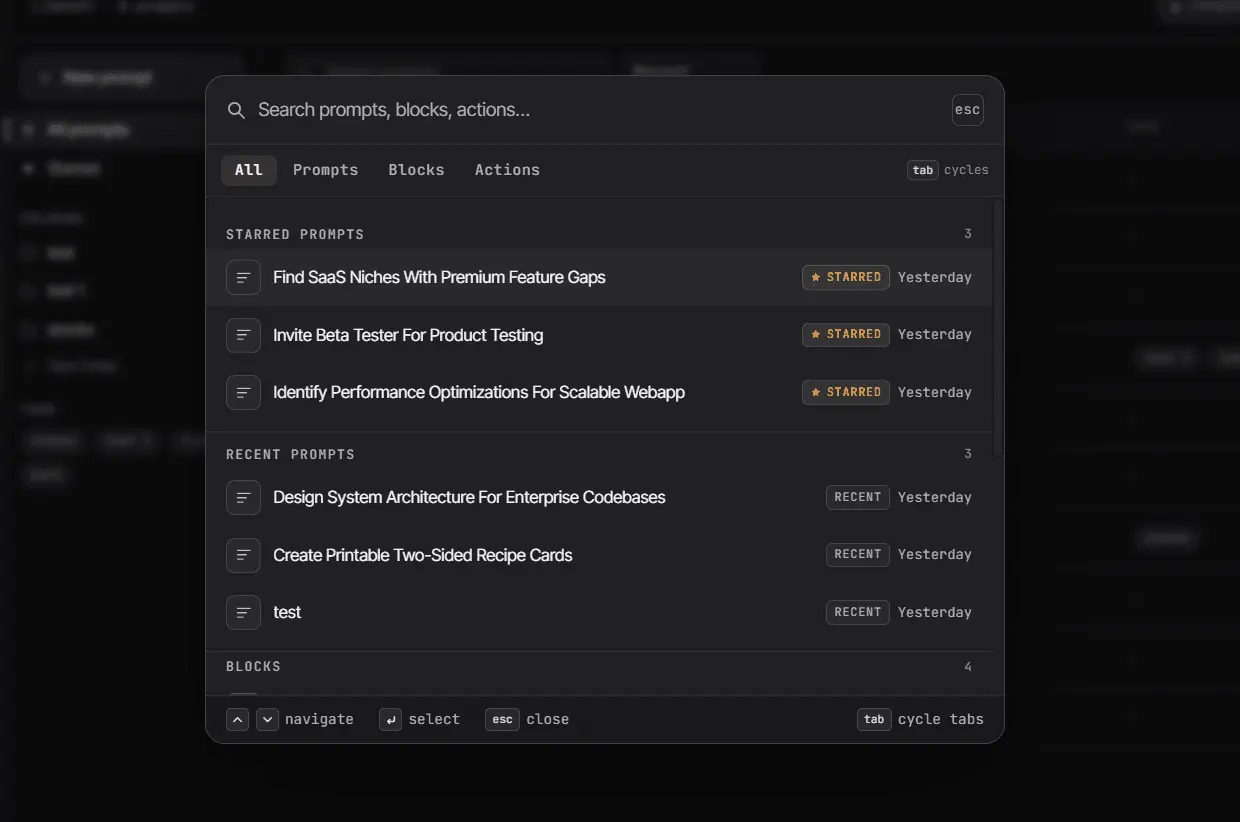Click the STARRED PROMPTS section header
This screenshot has height=822, width=1240.
click(x=295, y=234)
